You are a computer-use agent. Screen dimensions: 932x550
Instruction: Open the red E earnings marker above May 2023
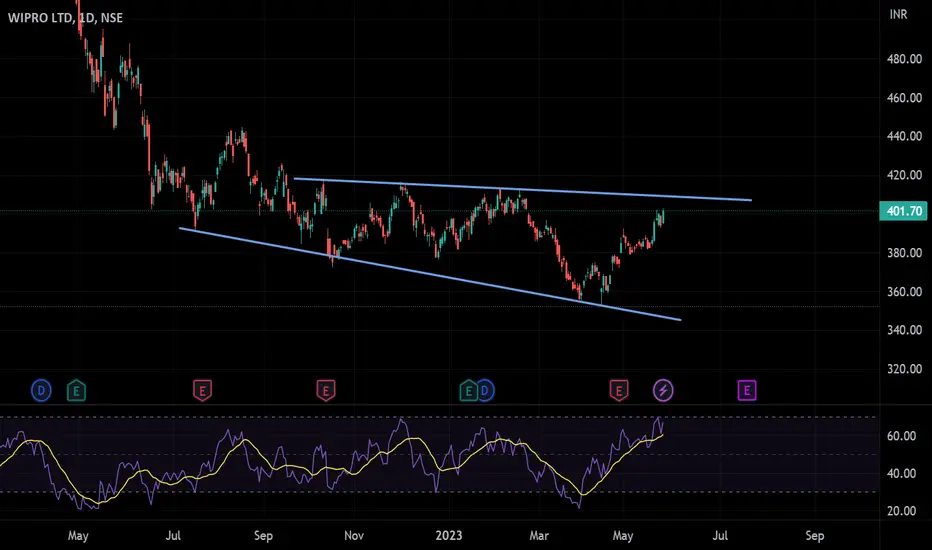[619, 391]
